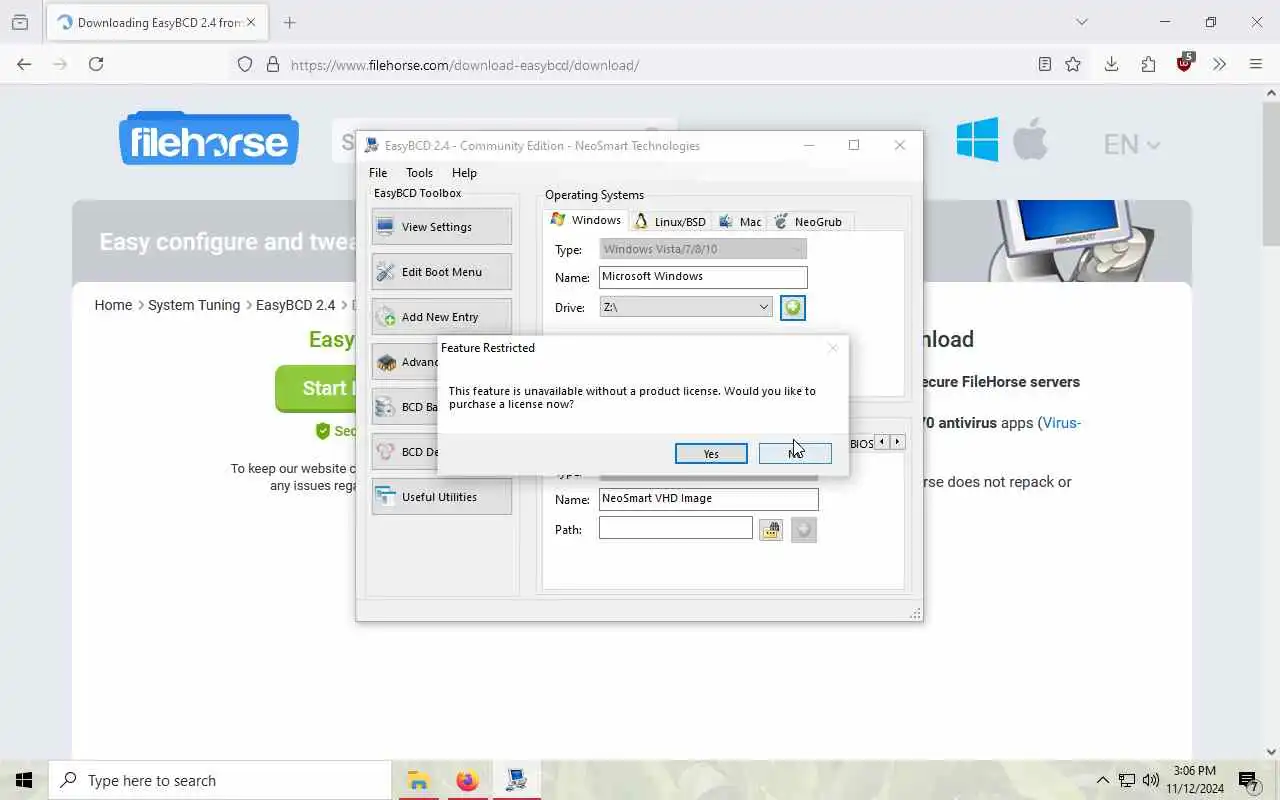The width and height of the screenshot is (1280, 800).
Task: Click the padlock site info icon
Action: (x=272, y=65)
